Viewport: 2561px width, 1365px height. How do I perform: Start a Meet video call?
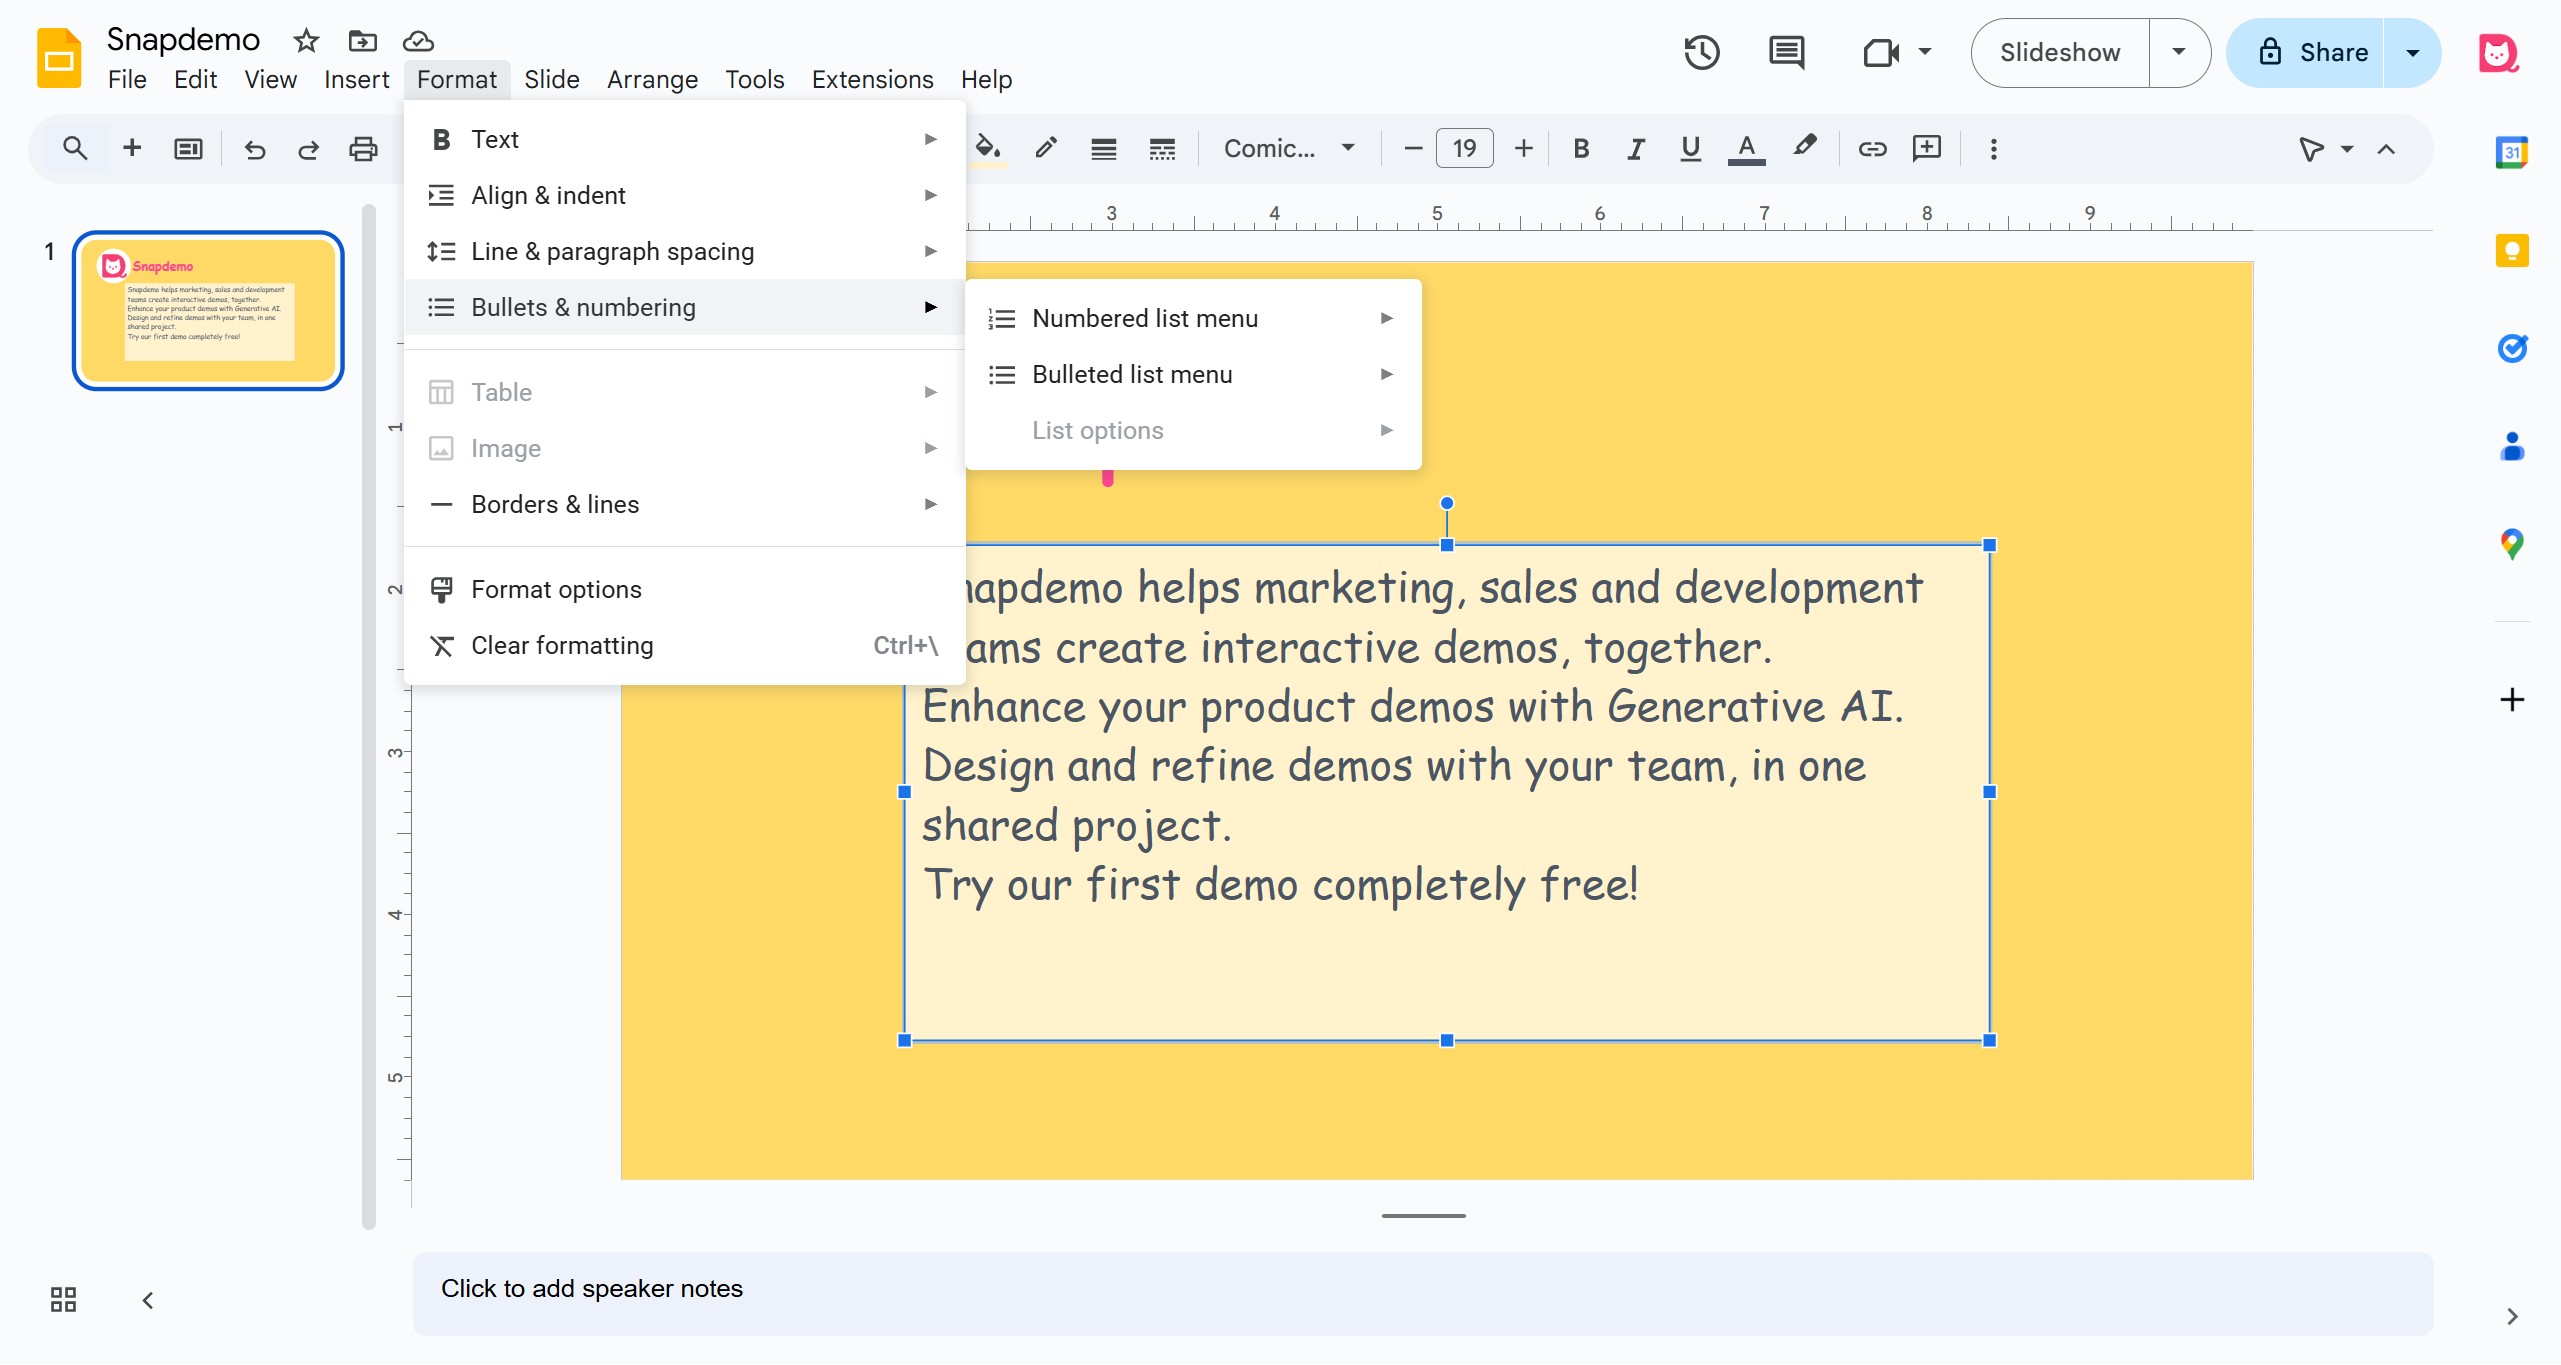1880,53
